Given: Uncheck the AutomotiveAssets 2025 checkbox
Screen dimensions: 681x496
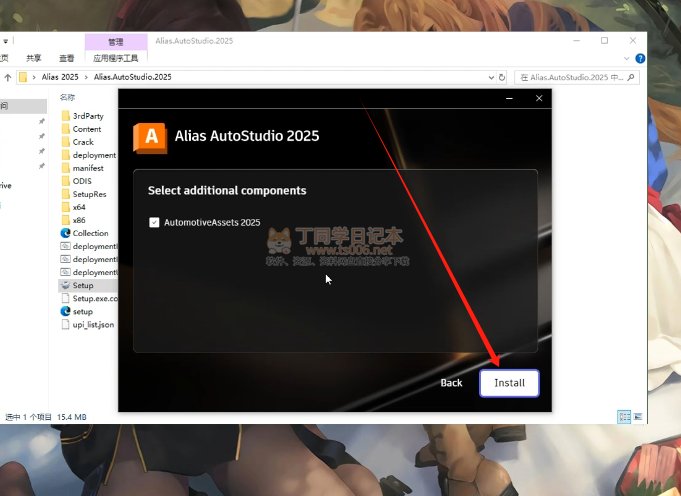Looking at the screenshot, I should [154, 222].
